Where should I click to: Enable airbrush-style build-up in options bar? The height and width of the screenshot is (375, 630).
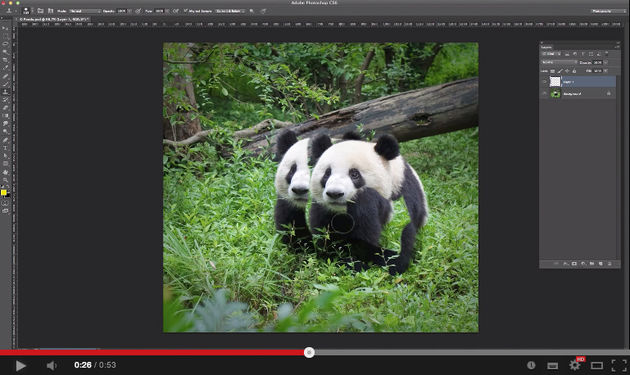[176, 11]
